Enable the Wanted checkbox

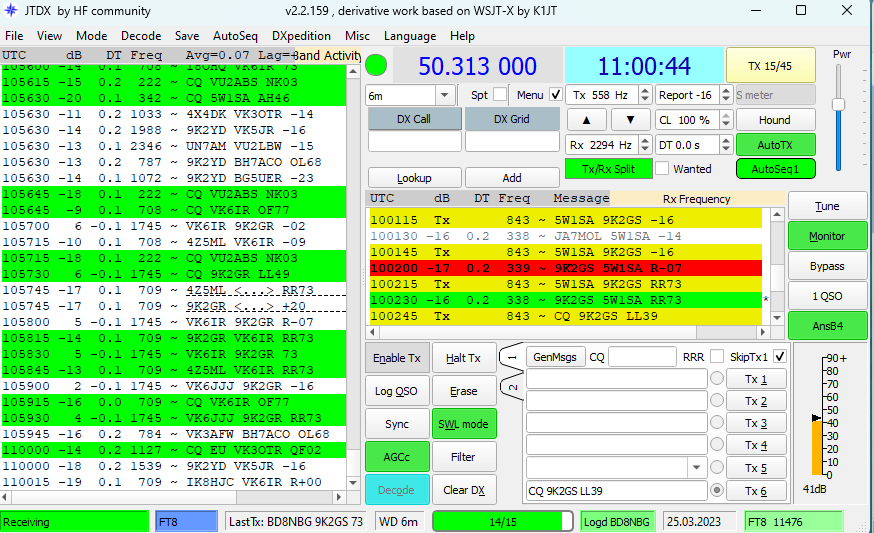point(662,168)
